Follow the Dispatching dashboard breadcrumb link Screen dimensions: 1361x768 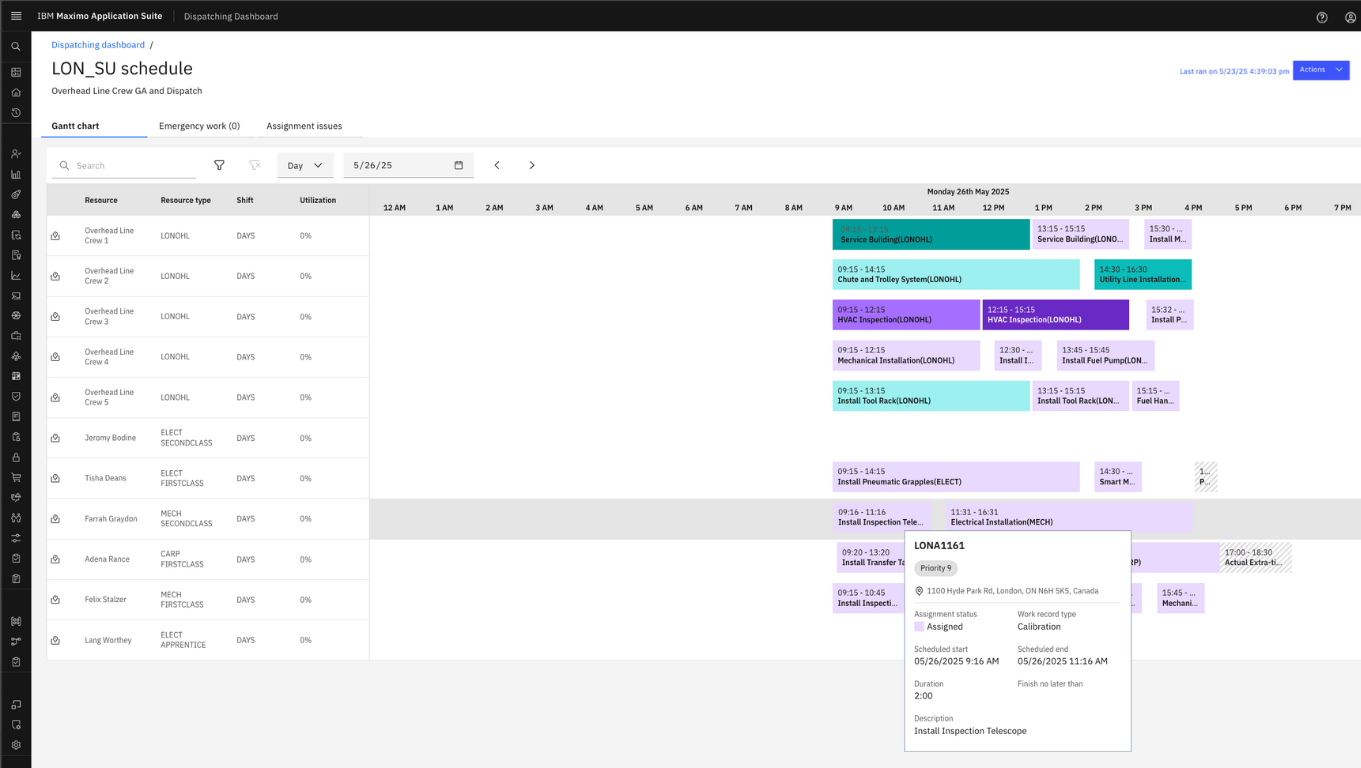[97, 44]
